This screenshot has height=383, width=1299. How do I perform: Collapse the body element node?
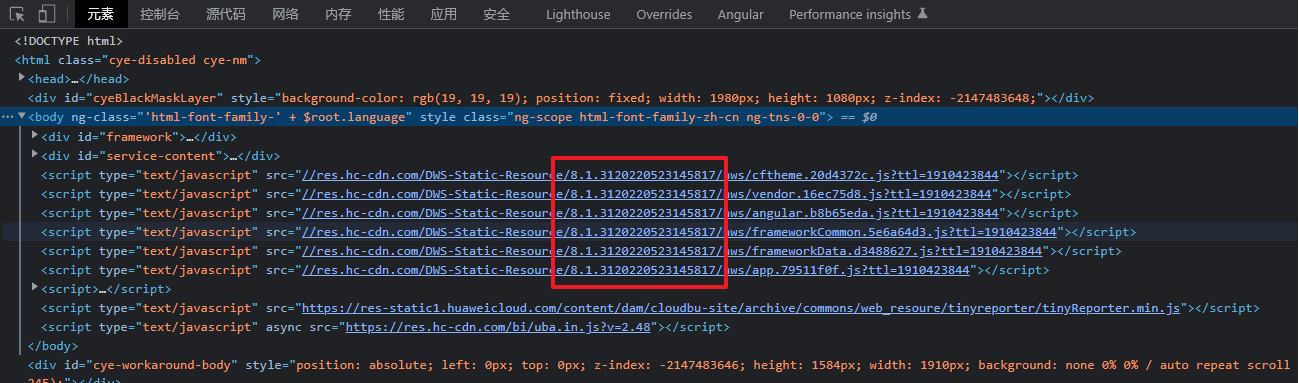[x=22, y=117]
